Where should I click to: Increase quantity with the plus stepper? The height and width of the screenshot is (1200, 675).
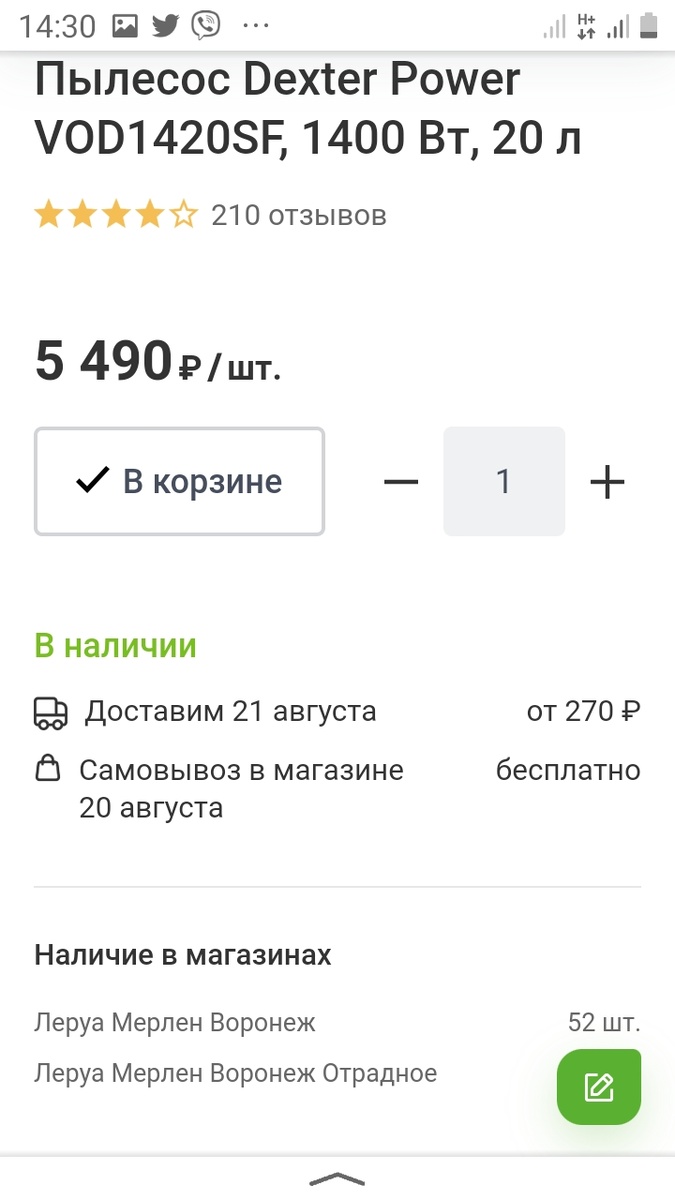[606, 481]
